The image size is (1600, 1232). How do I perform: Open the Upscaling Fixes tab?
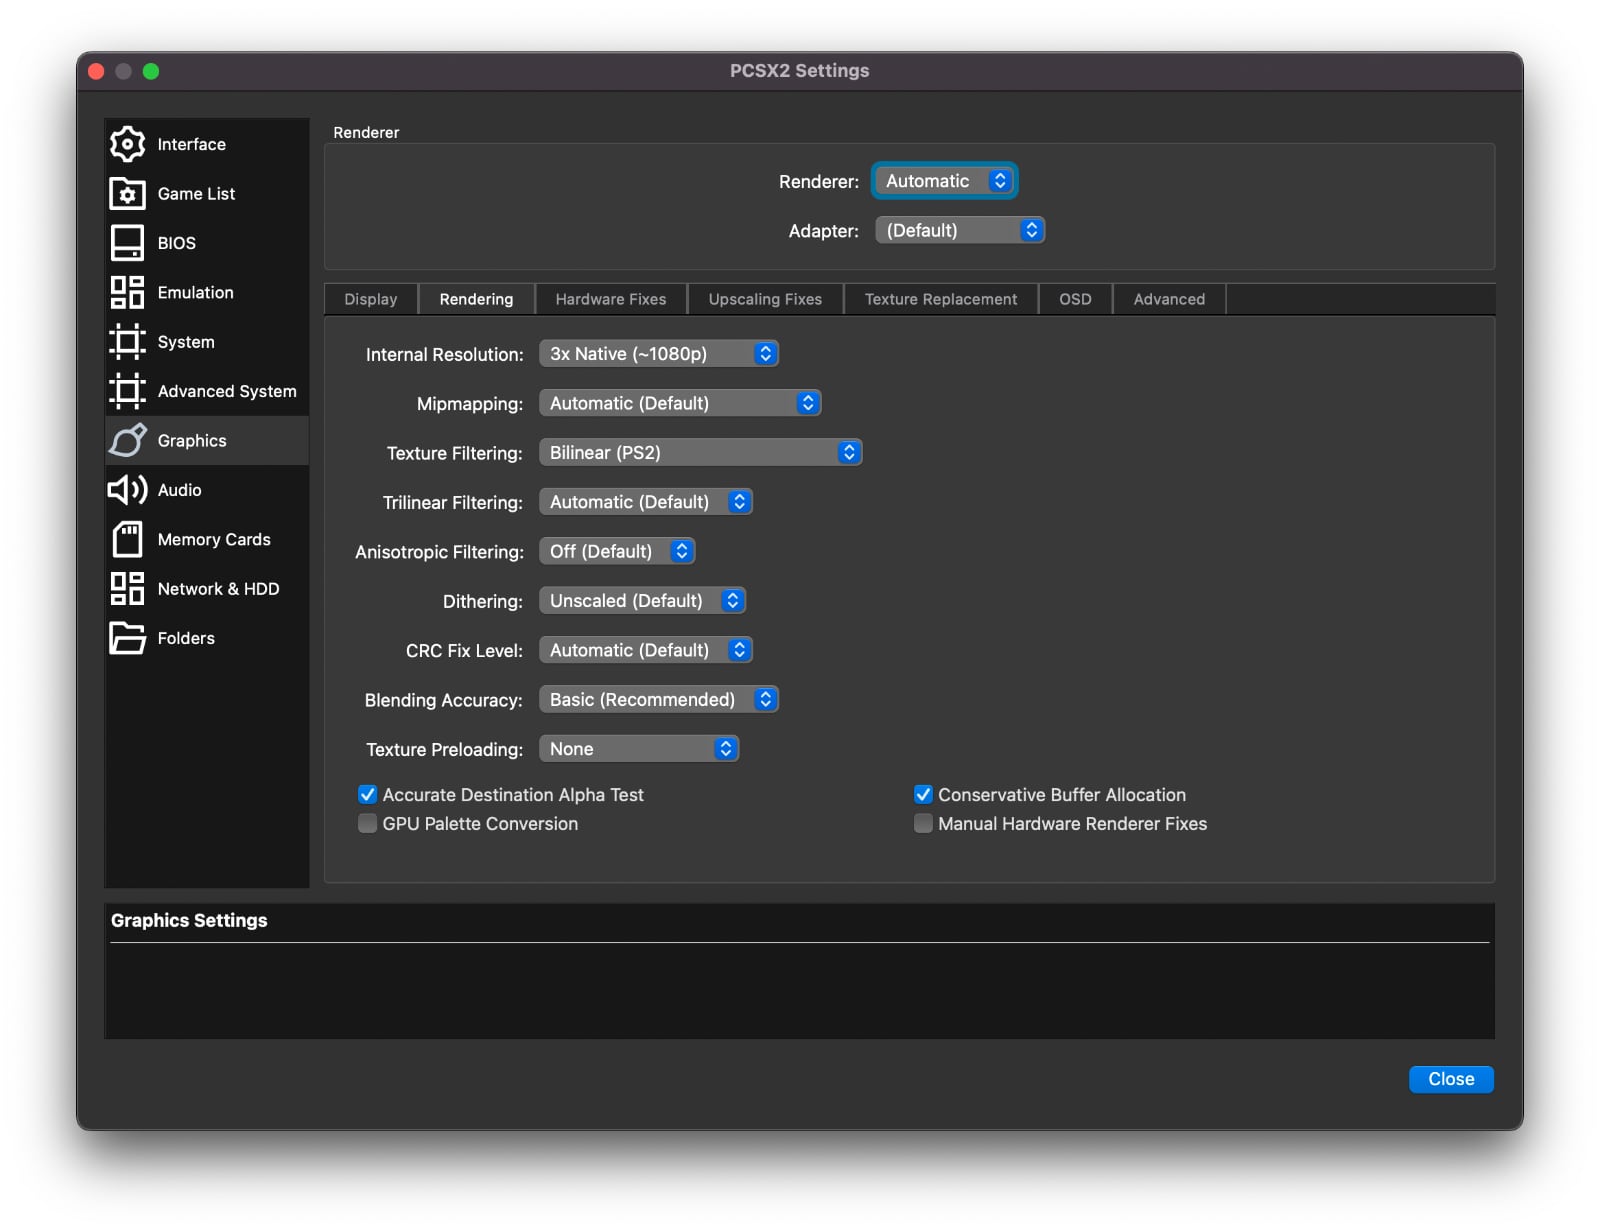pos(765,299)
